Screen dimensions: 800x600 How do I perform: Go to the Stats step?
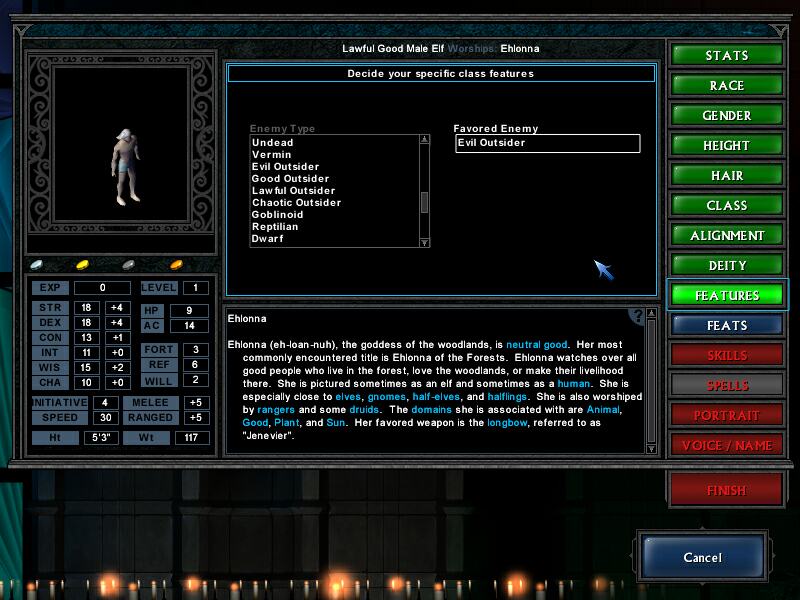click(x=727, y=55)
